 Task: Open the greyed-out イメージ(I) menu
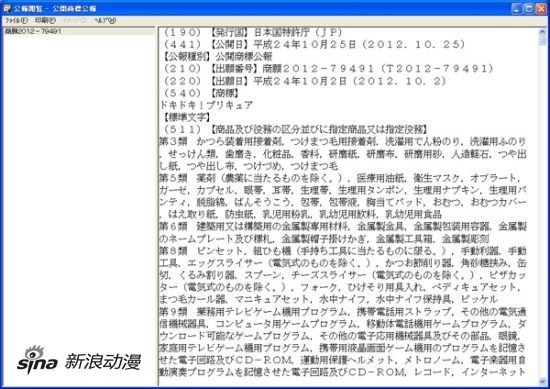75,20
